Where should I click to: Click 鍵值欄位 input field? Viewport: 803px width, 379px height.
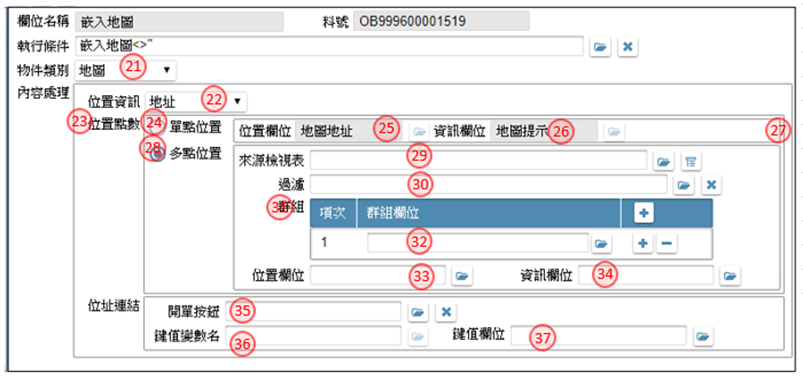[598, 335]
